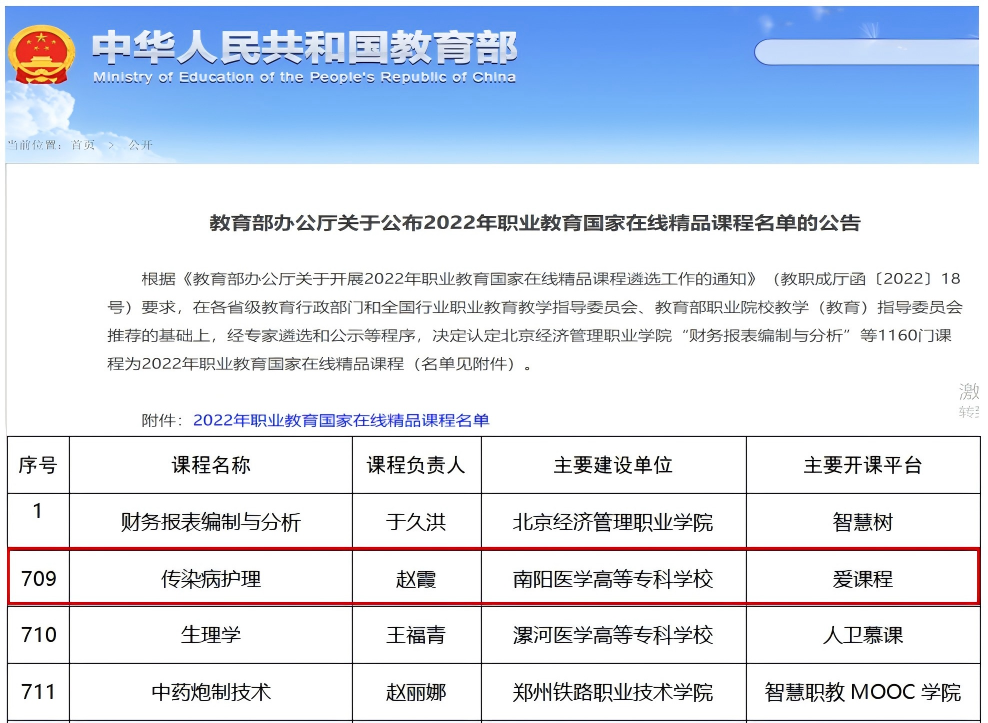Click the search box in the header
Viewport: 988px width, 723px height.
tap(865, 52)
